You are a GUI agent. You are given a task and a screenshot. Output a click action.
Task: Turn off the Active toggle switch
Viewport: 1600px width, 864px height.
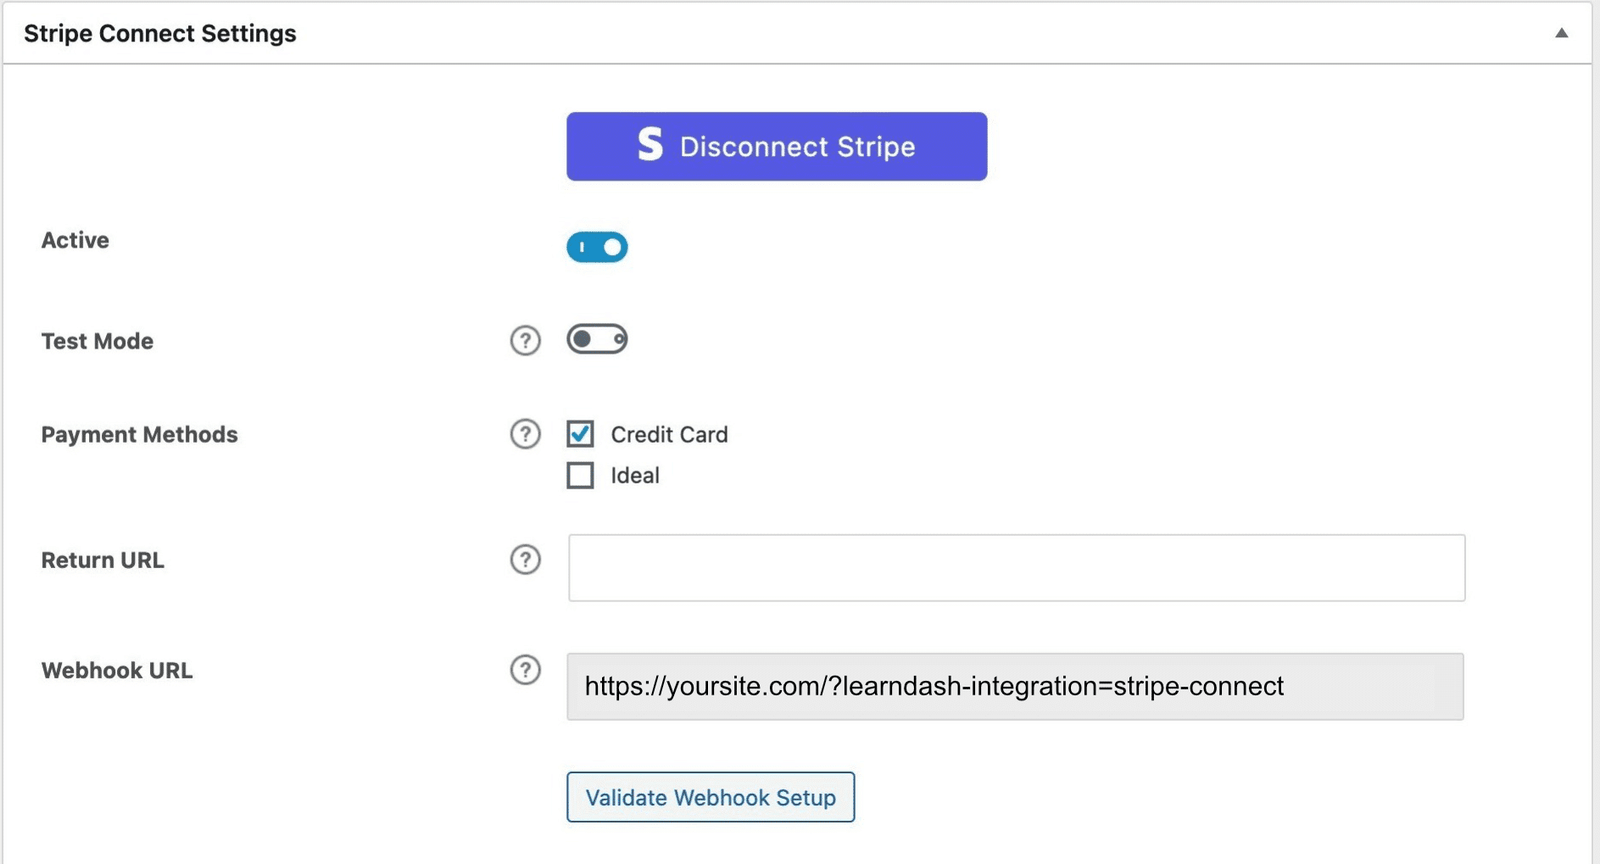pyautogui.click(x=597, y=247)
